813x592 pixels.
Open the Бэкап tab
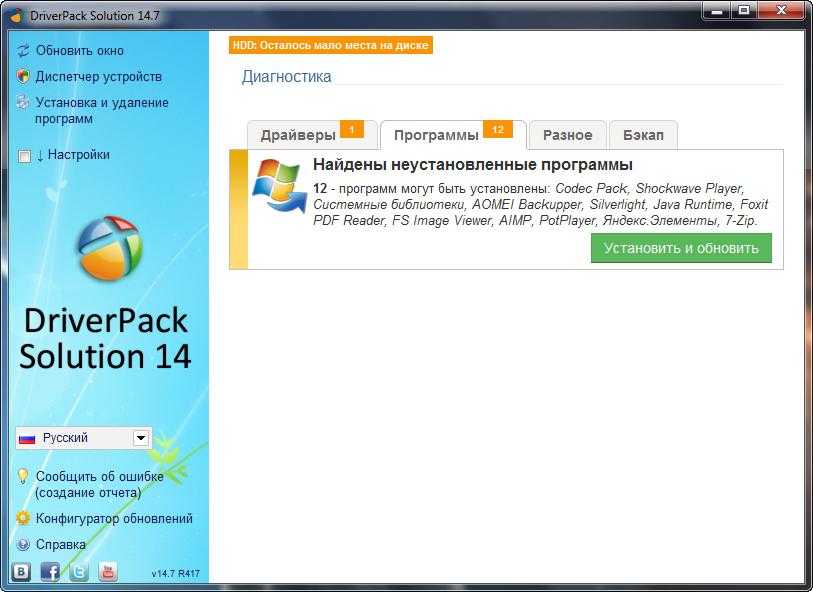643,135
